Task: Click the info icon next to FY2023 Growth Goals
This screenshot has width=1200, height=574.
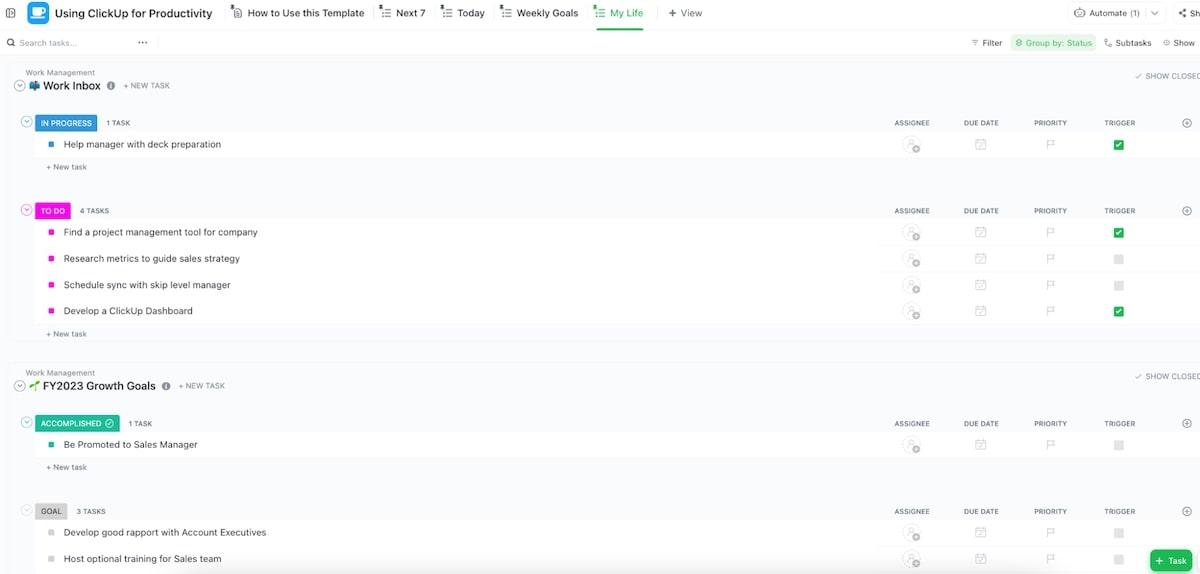Action: tap(166, 386)
